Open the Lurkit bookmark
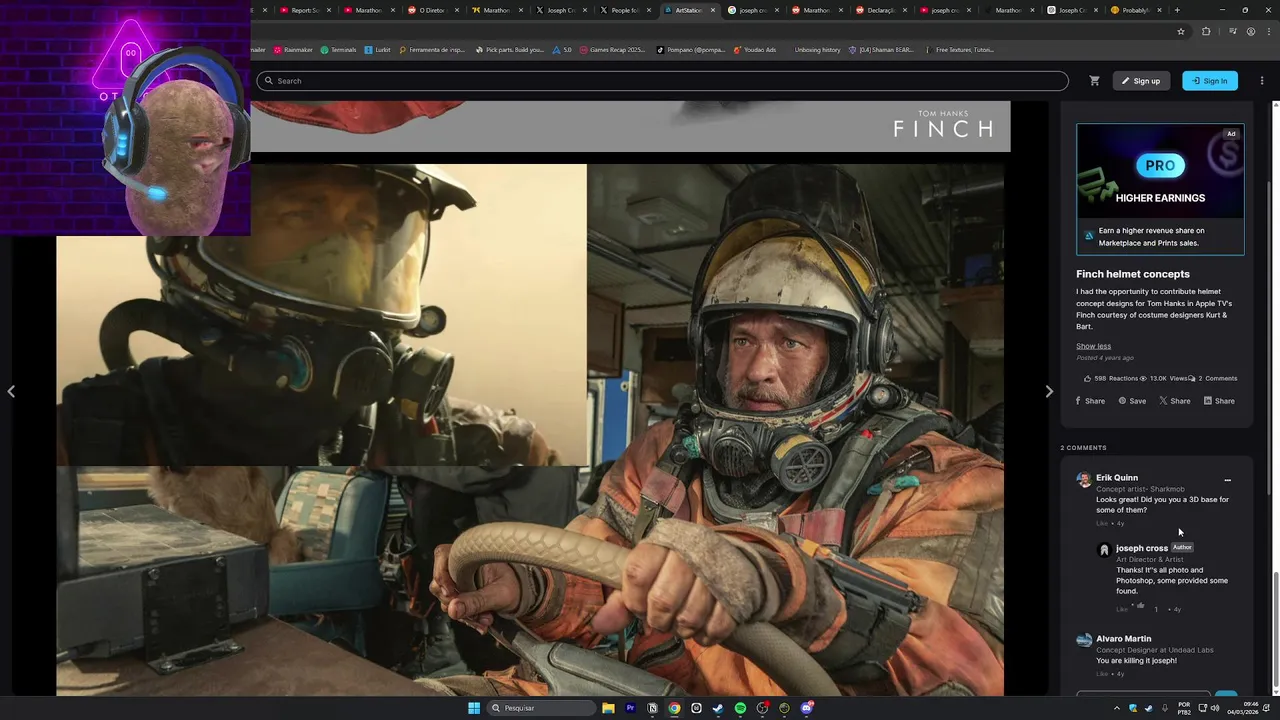This screenshot has width=1280, height=720. 378,50
